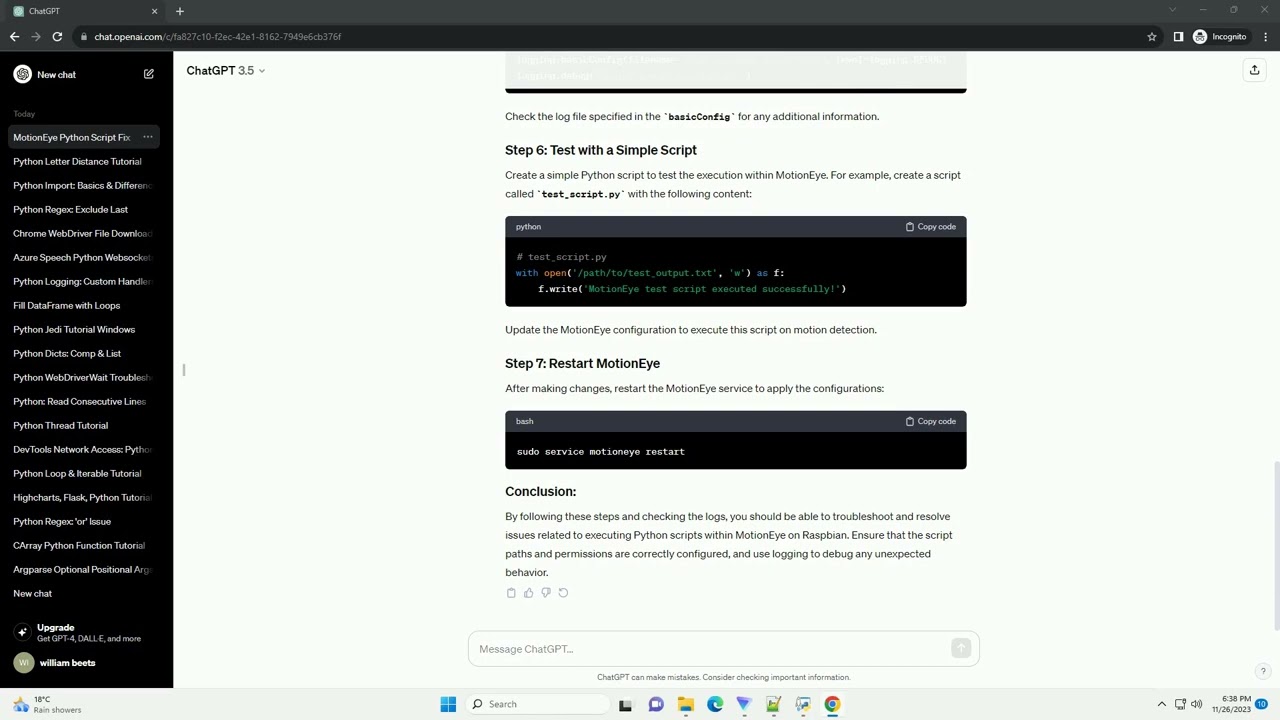This screenshot has width=1280, height=720.
Task: Go back in browser history
Action: 14,37
